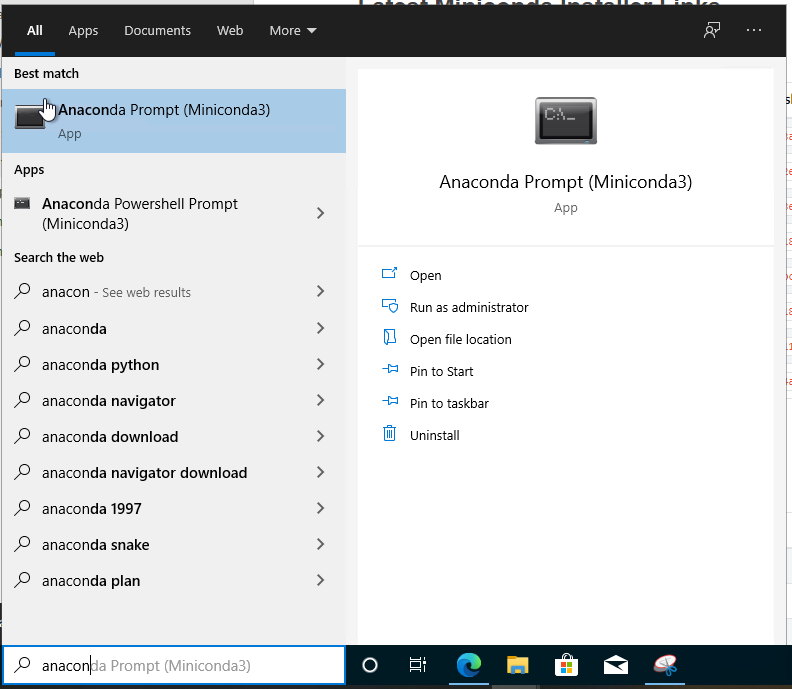The image size is (792, 689).
Task: Expand the 'anaconda python' suggestion arrow
Action: (320, 364)
